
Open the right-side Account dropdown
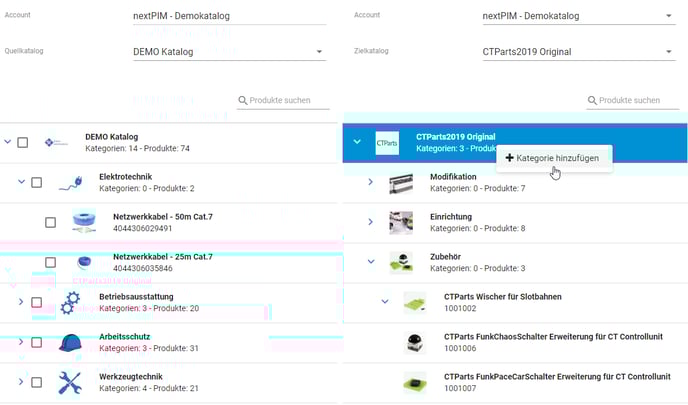(x=579, y=16)
